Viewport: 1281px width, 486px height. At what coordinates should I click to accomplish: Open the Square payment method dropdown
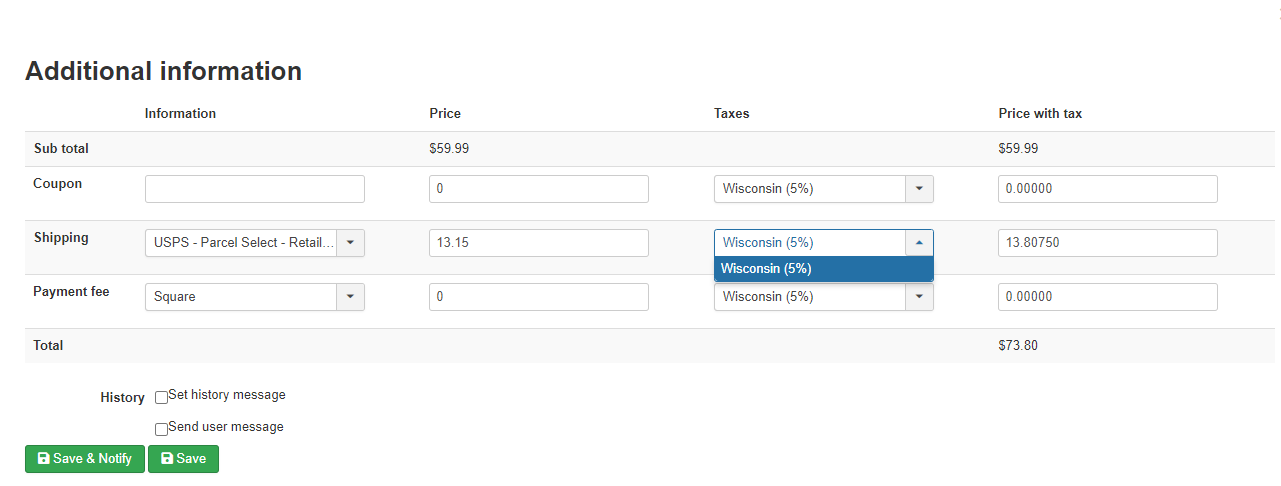pos(350,297)
